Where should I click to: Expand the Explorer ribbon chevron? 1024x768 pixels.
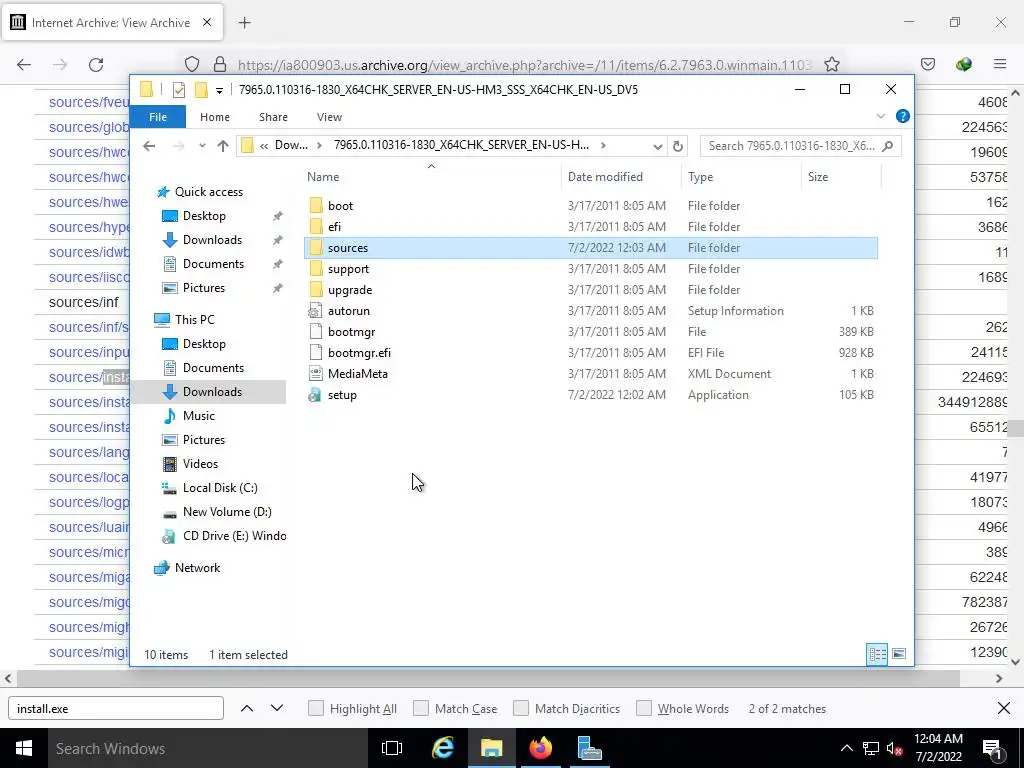[x=880, y=116]
